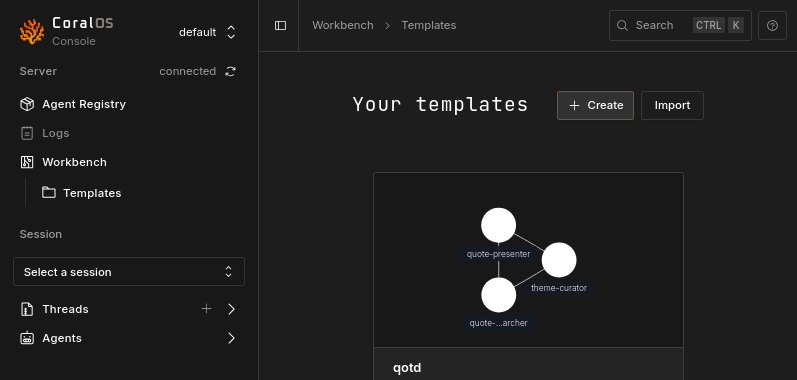
Task: Click the Your templates heading
Action: 440,105
